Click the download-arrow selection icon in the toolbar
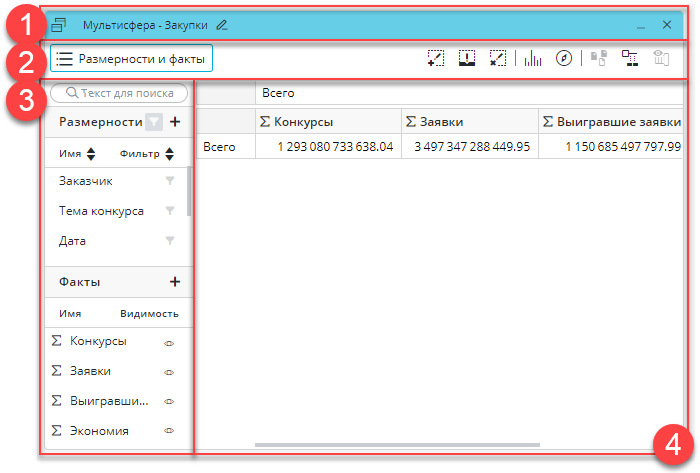 tap(466, 59)
